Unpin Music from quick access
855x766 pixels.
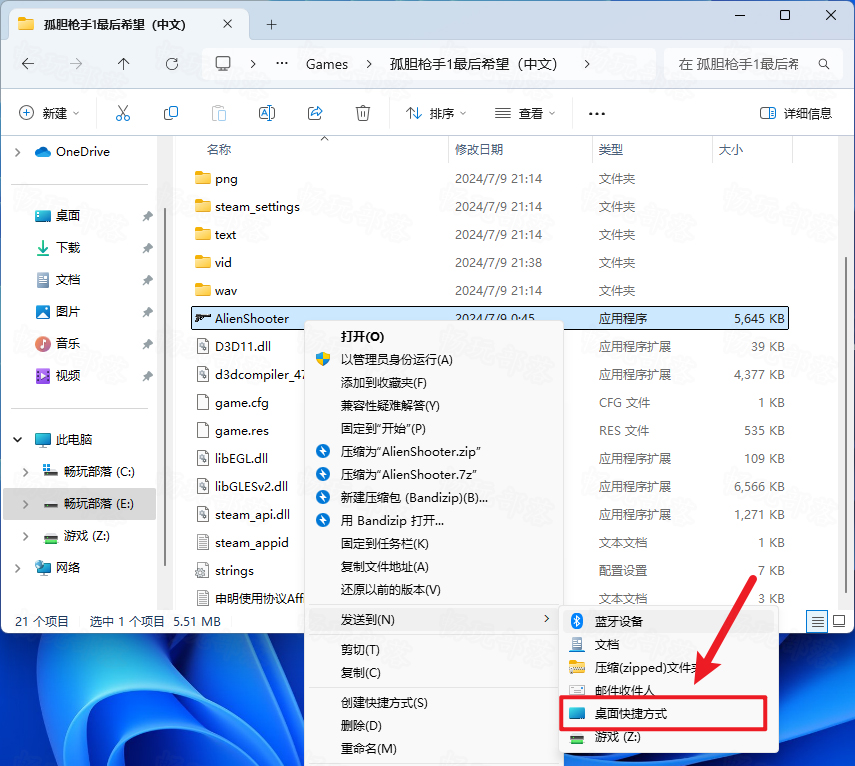(147, 345)
